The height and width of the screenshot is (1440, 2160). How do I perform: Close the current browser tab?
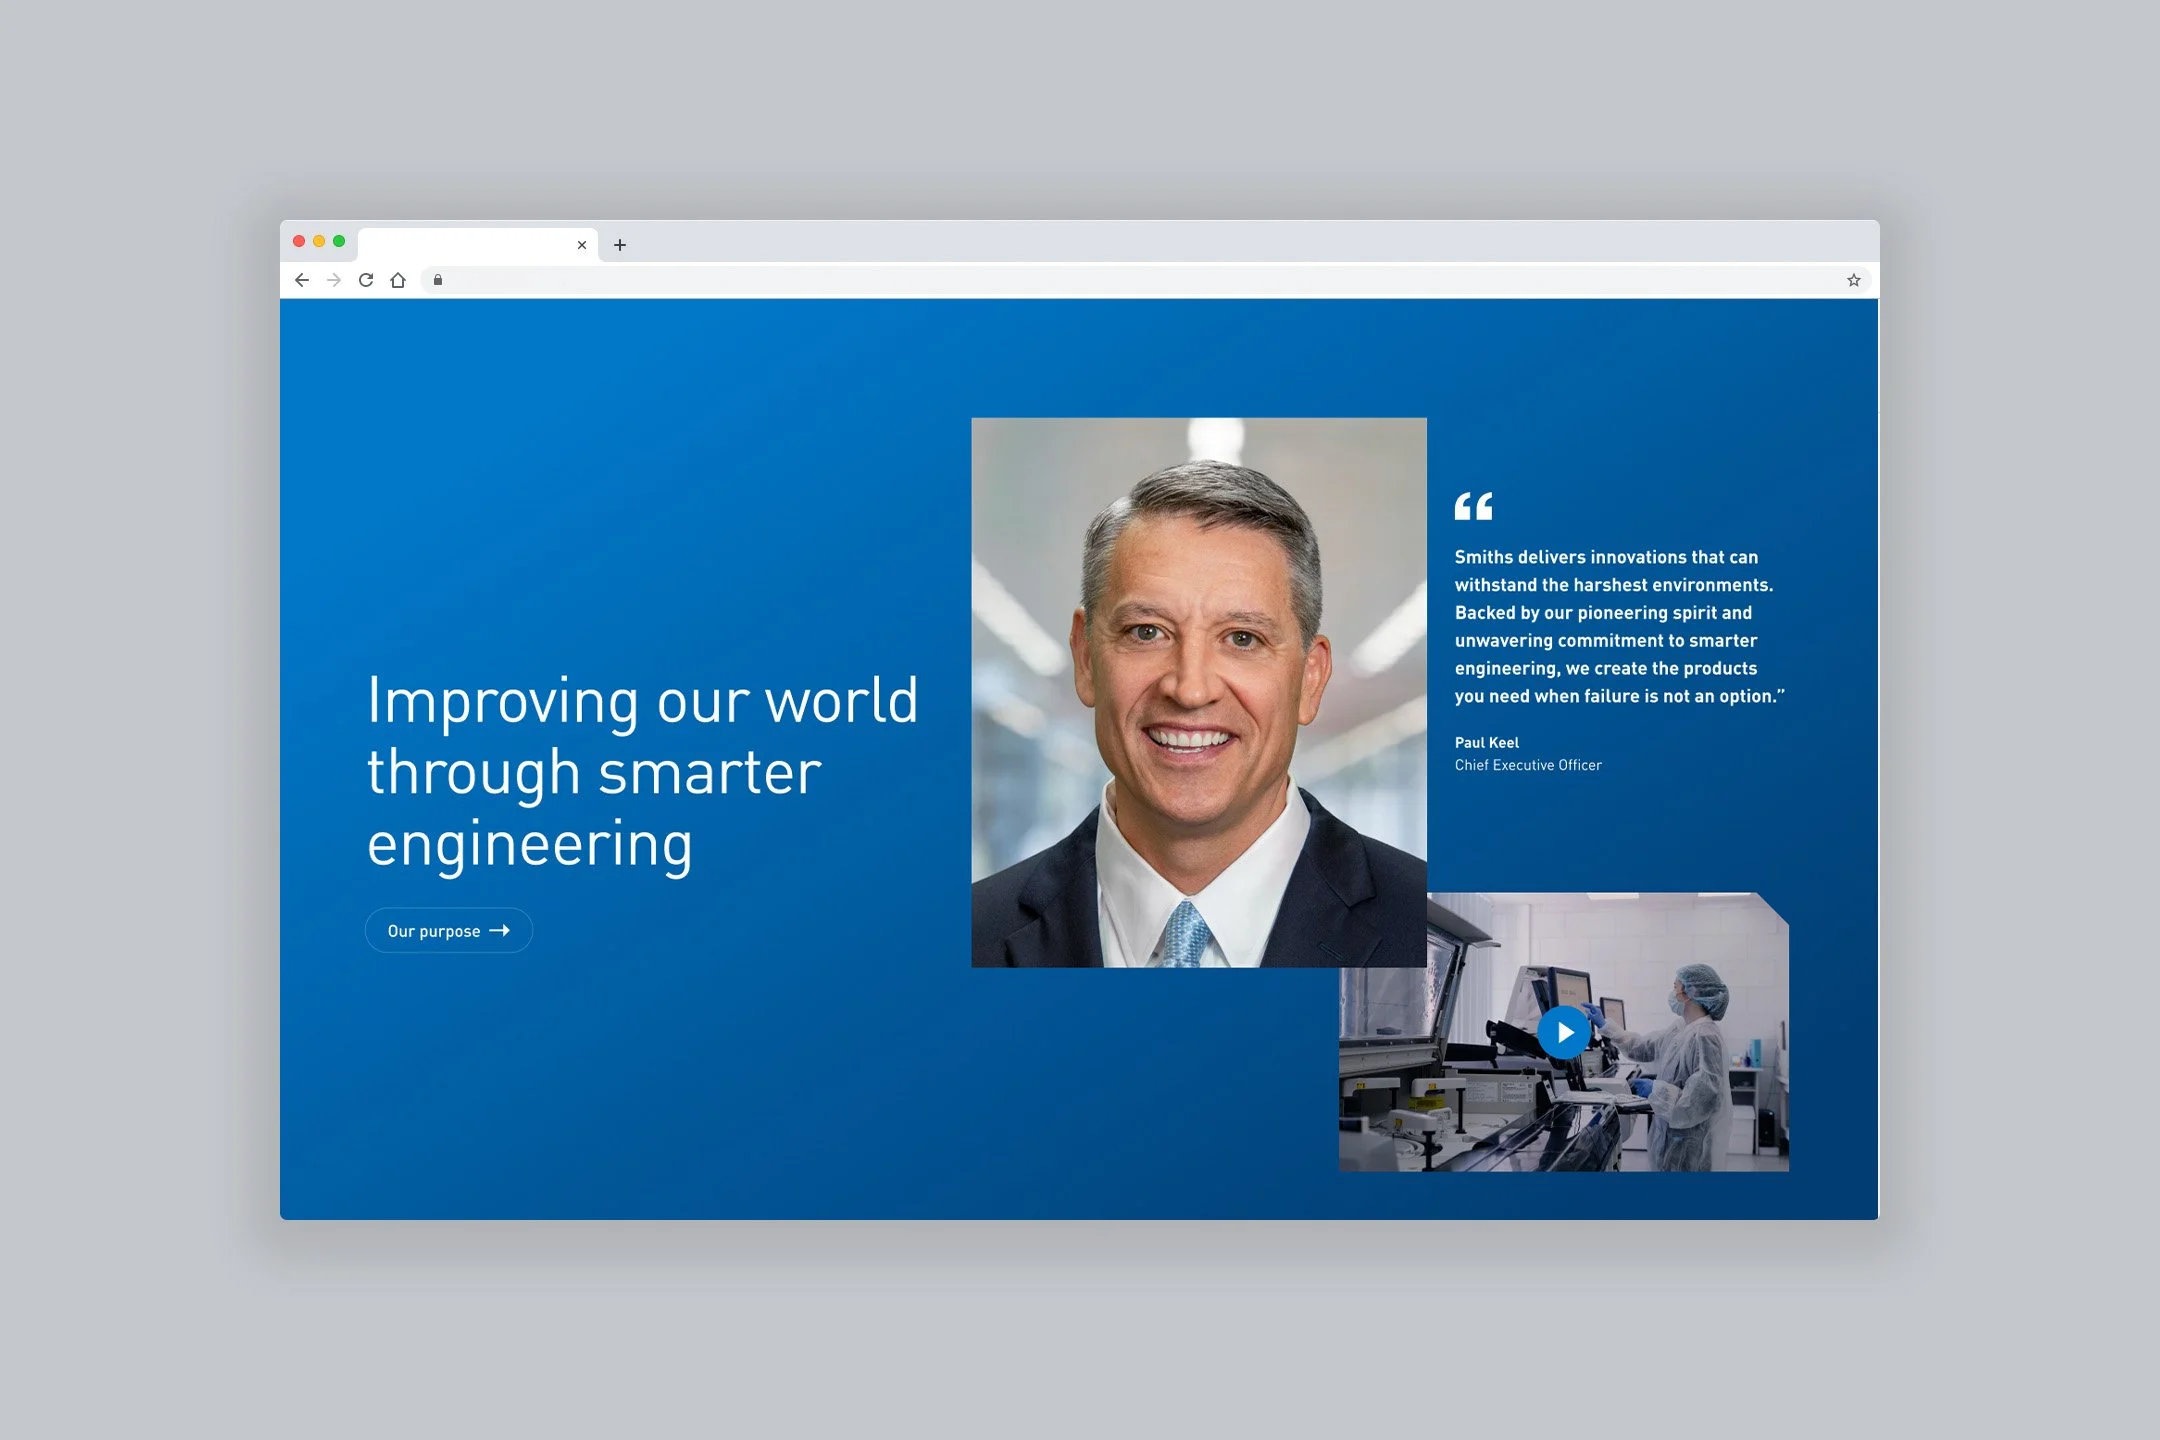[582, 245]
